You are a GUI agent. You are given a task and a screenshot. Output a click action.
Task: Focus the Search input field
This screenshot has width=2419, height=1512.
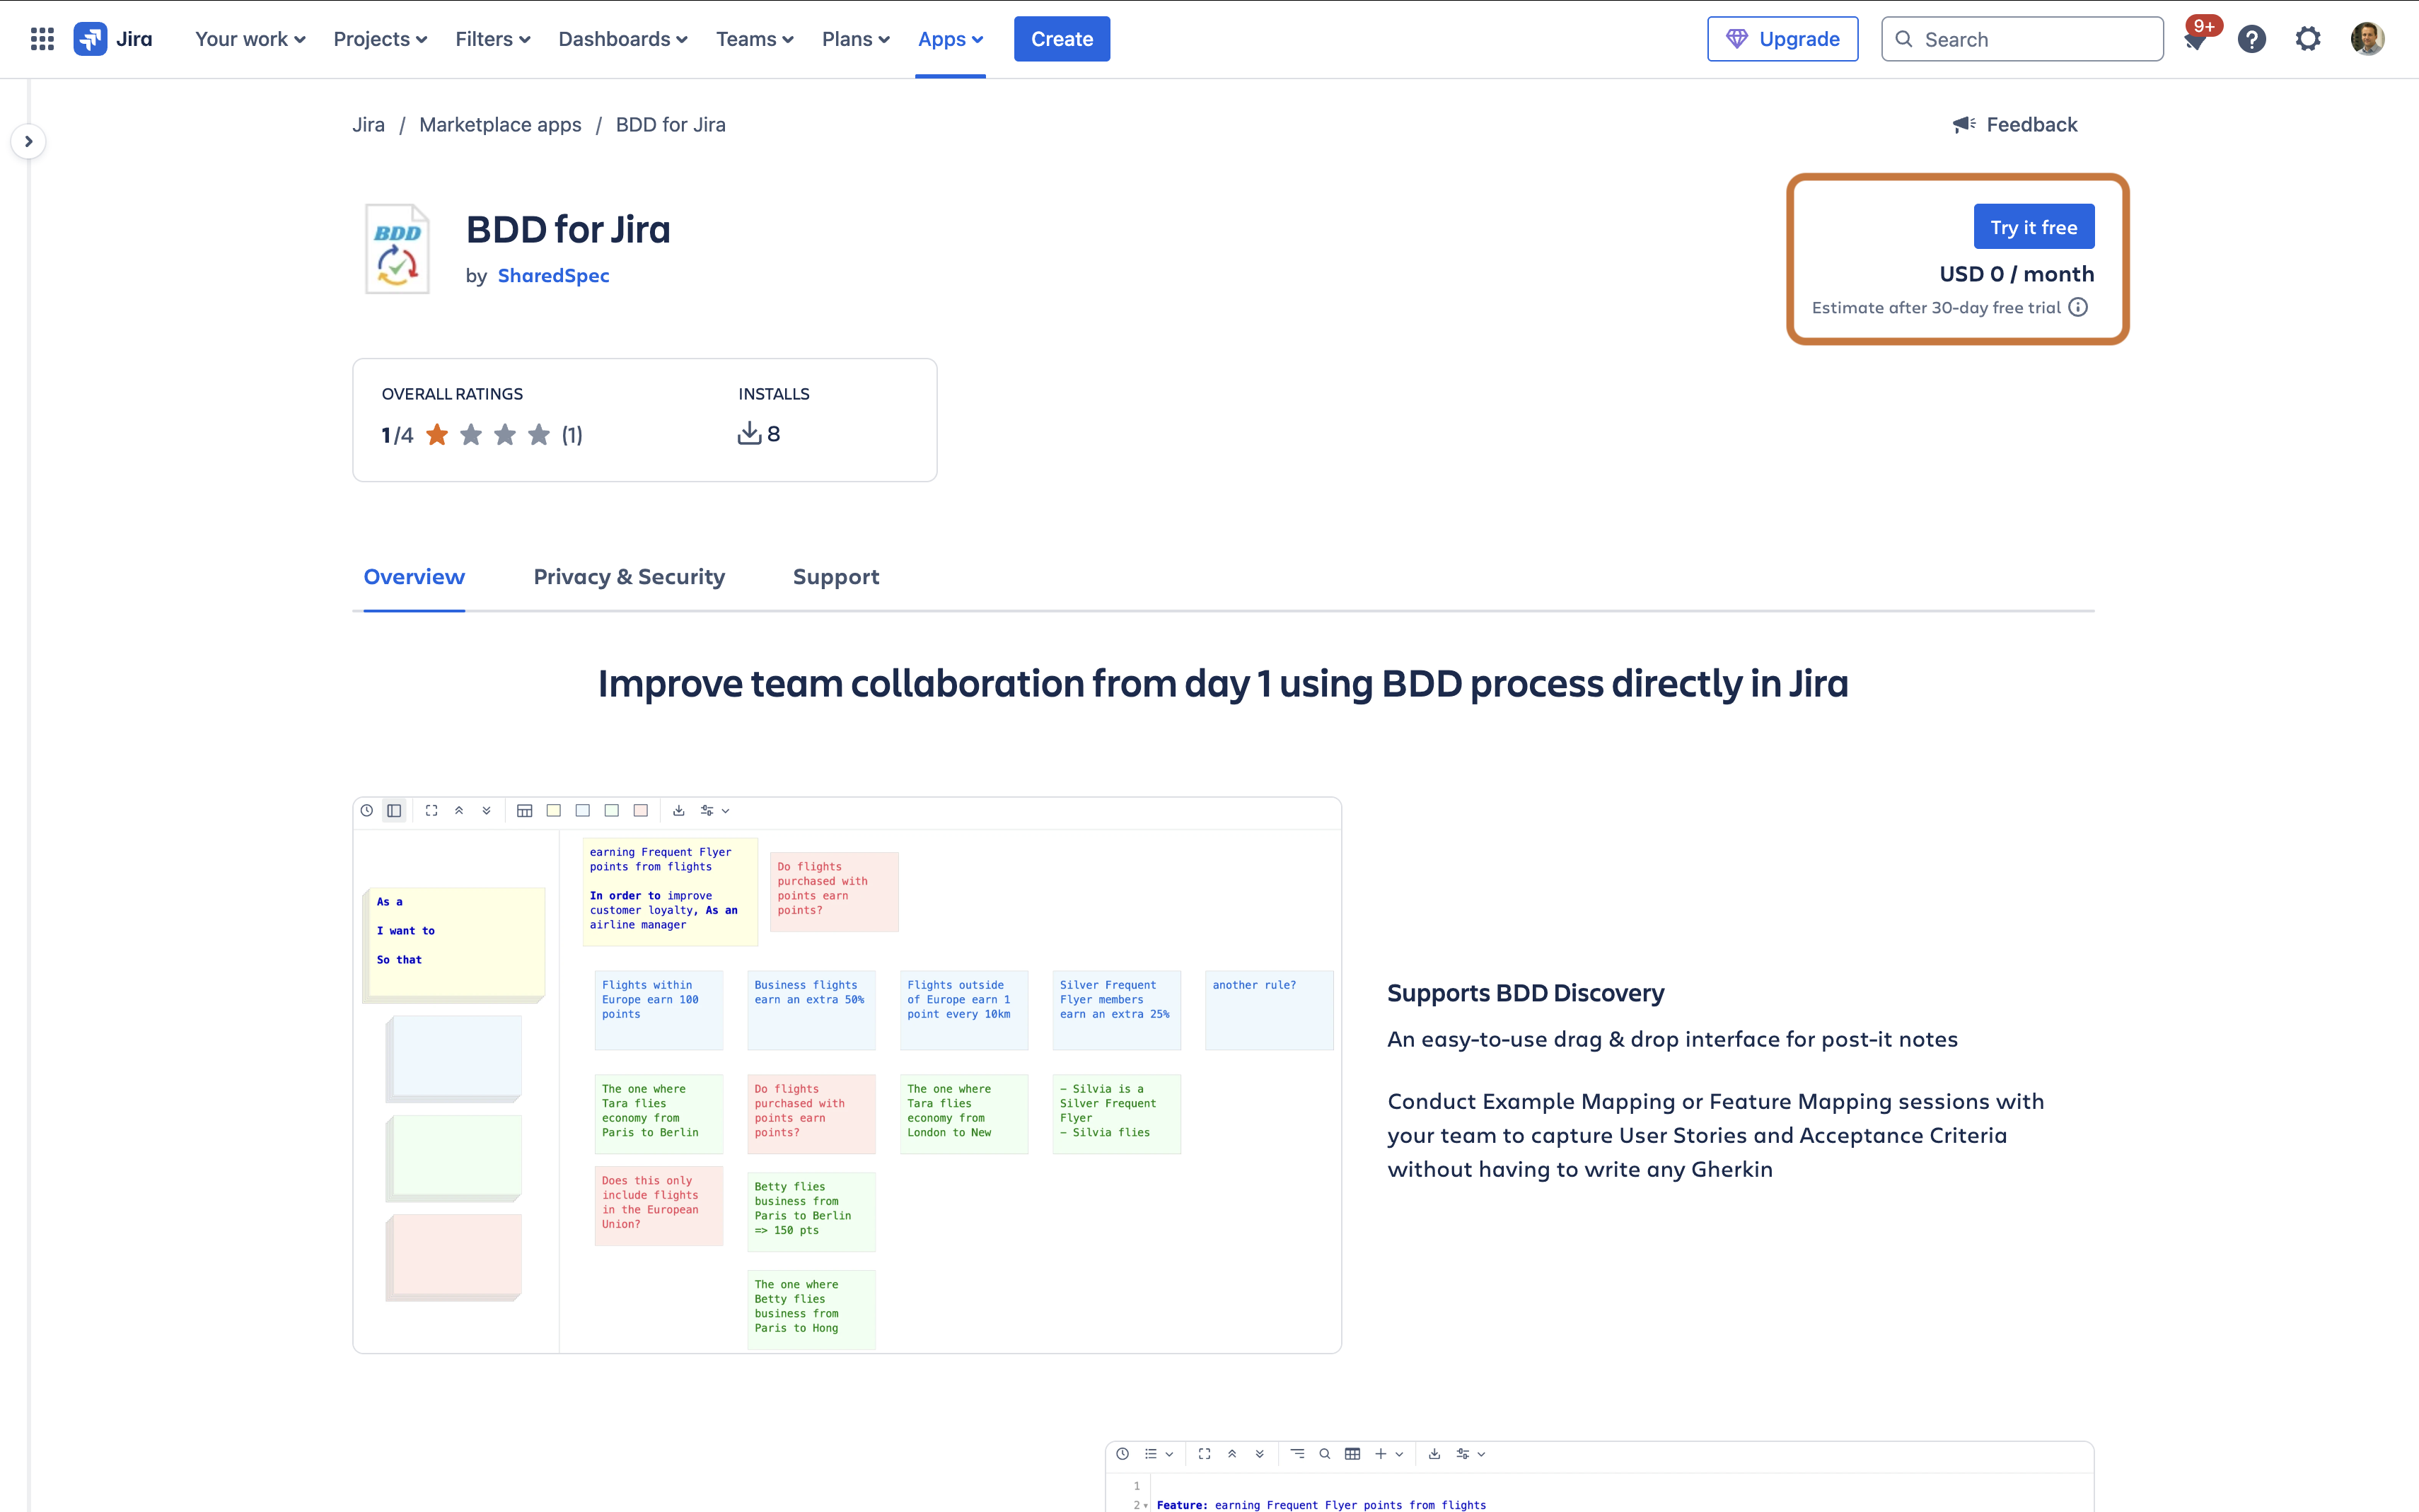[x=2022, y=39]
